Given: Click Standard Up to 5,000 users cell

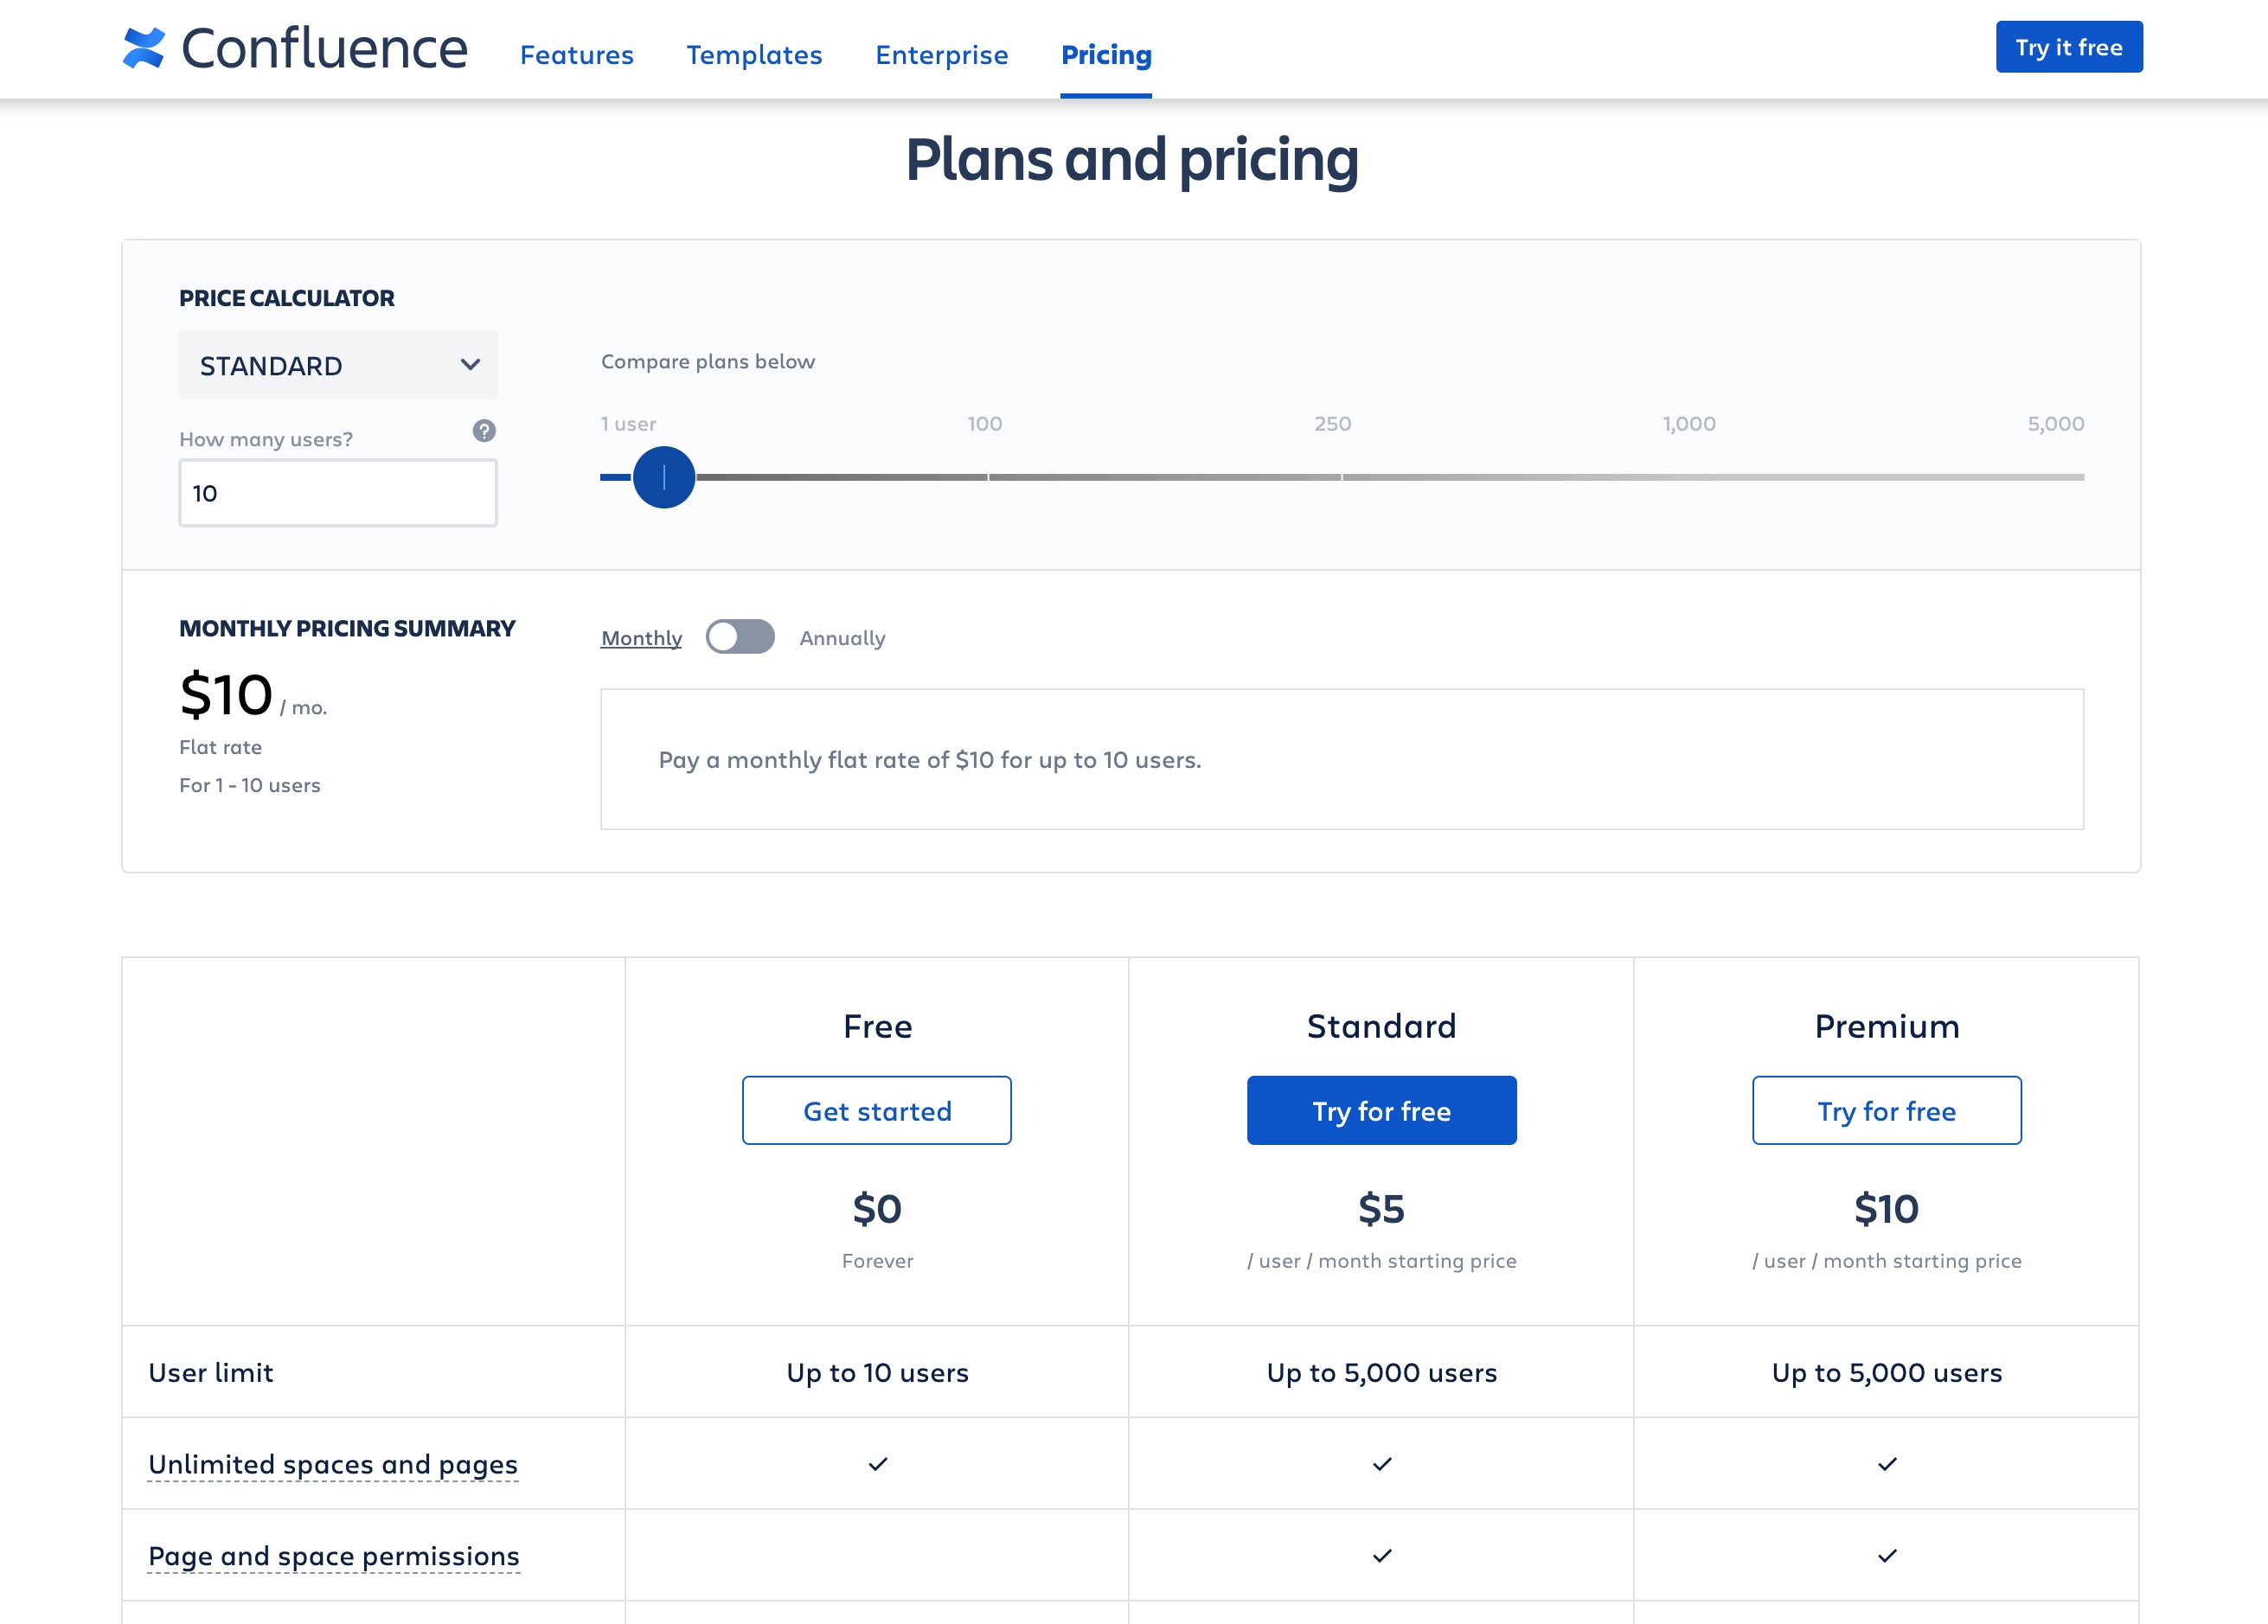Looking at the screenshot, I should pyautogui.click(x=1382, y=1373).
